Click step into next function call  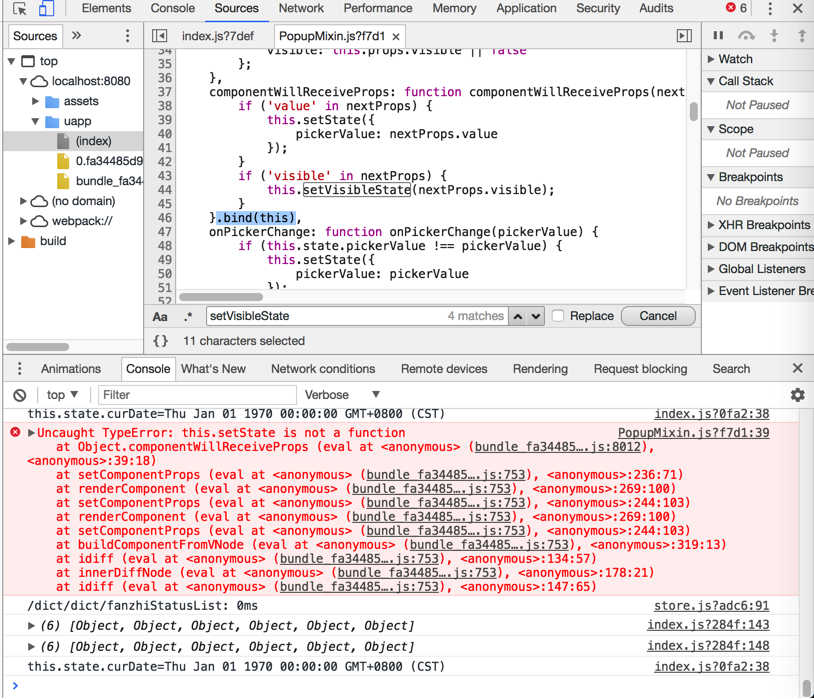click(x=774, y=35)
